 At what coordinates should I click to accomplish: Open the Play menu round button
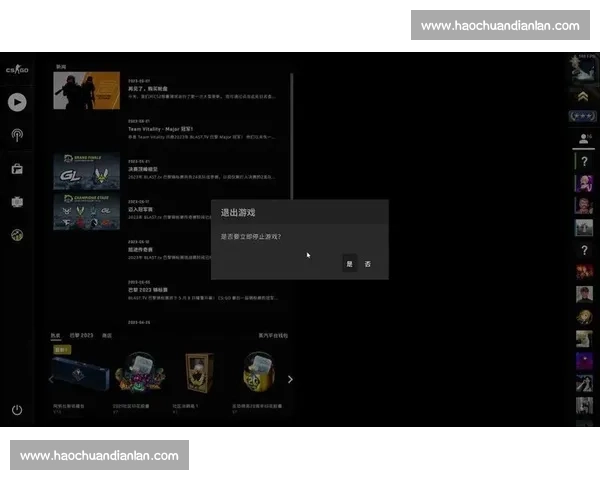(17, 102)
